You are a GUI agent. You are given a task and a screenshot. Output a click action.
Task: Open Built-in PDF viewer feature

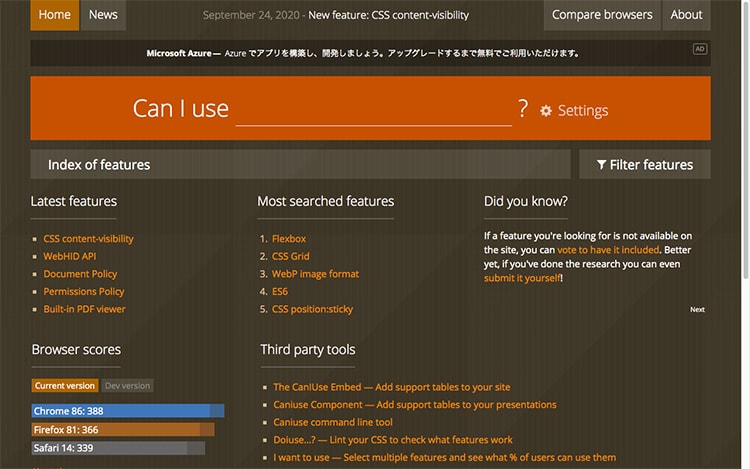coord(84,309)
